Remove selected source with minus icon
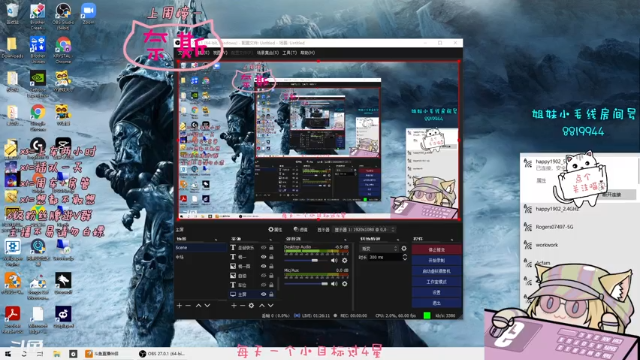Viewport: 640px width, 360px height. [x=242, y=305]
